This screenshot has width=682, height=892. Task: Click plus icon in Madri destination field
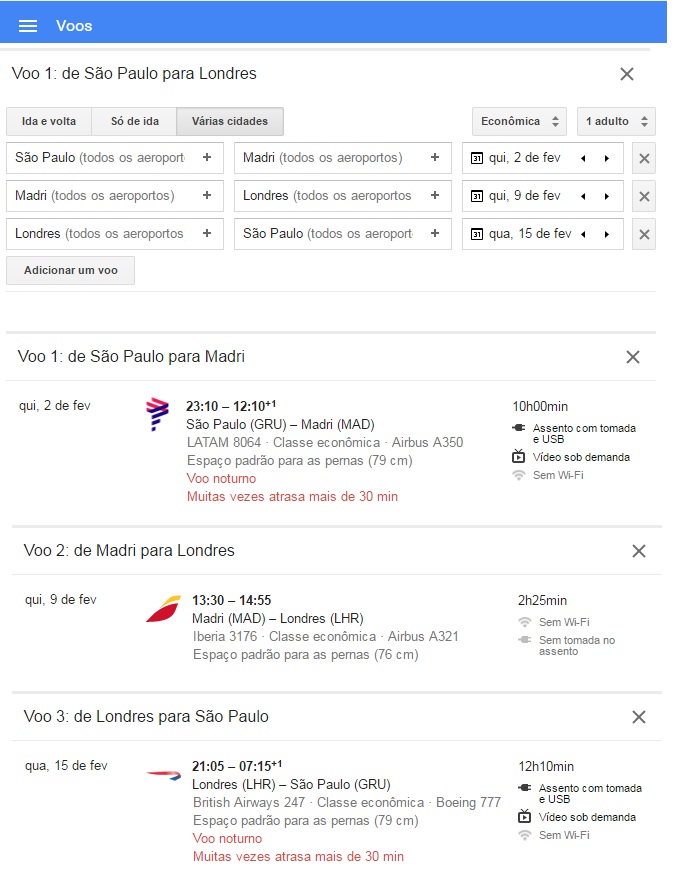(x=435, y=157)
